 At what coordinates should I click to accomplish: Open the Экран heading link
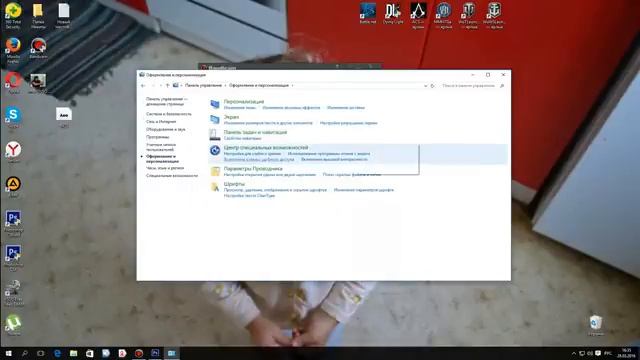[x=231, y=117]
